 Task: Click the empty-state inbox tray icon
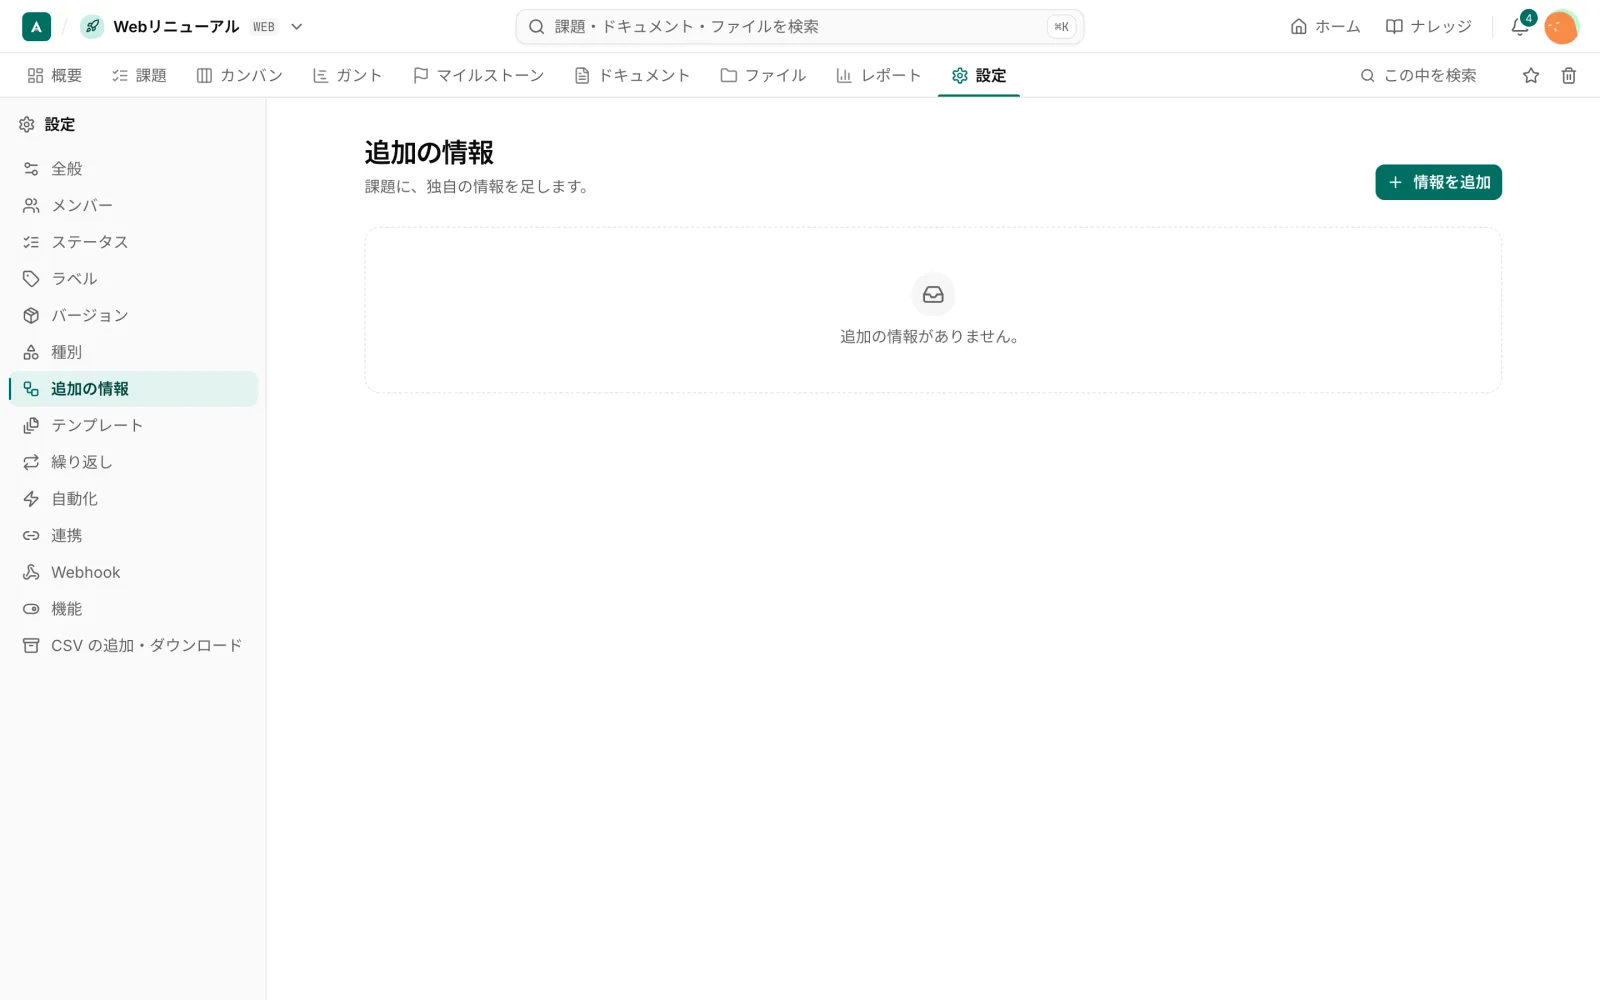(x=933, y=295)
